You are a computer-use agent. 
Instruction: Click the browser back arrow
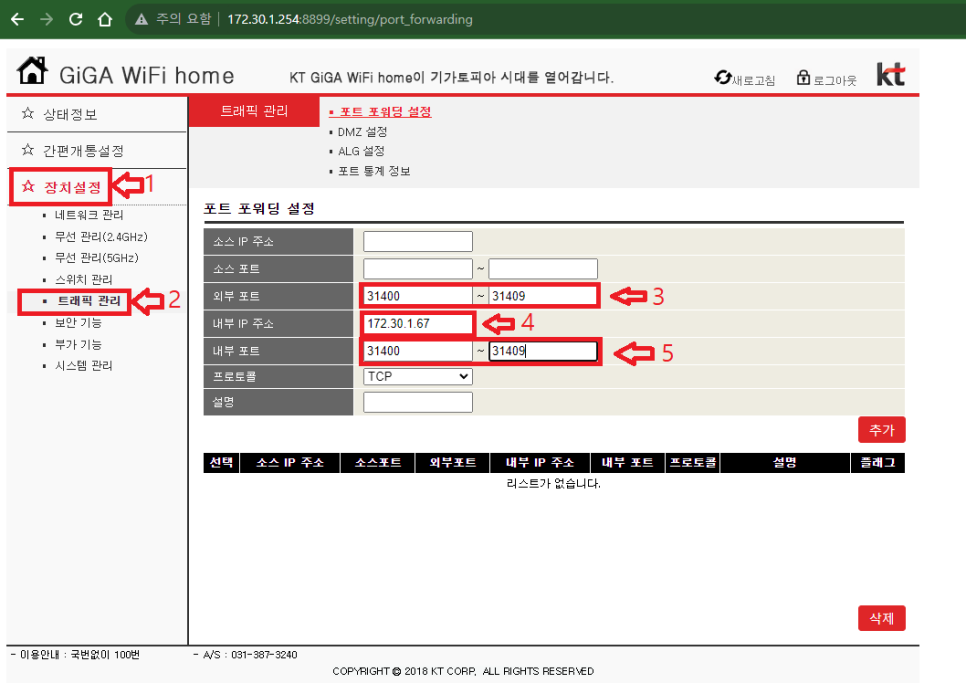click(x=17, y=19)
